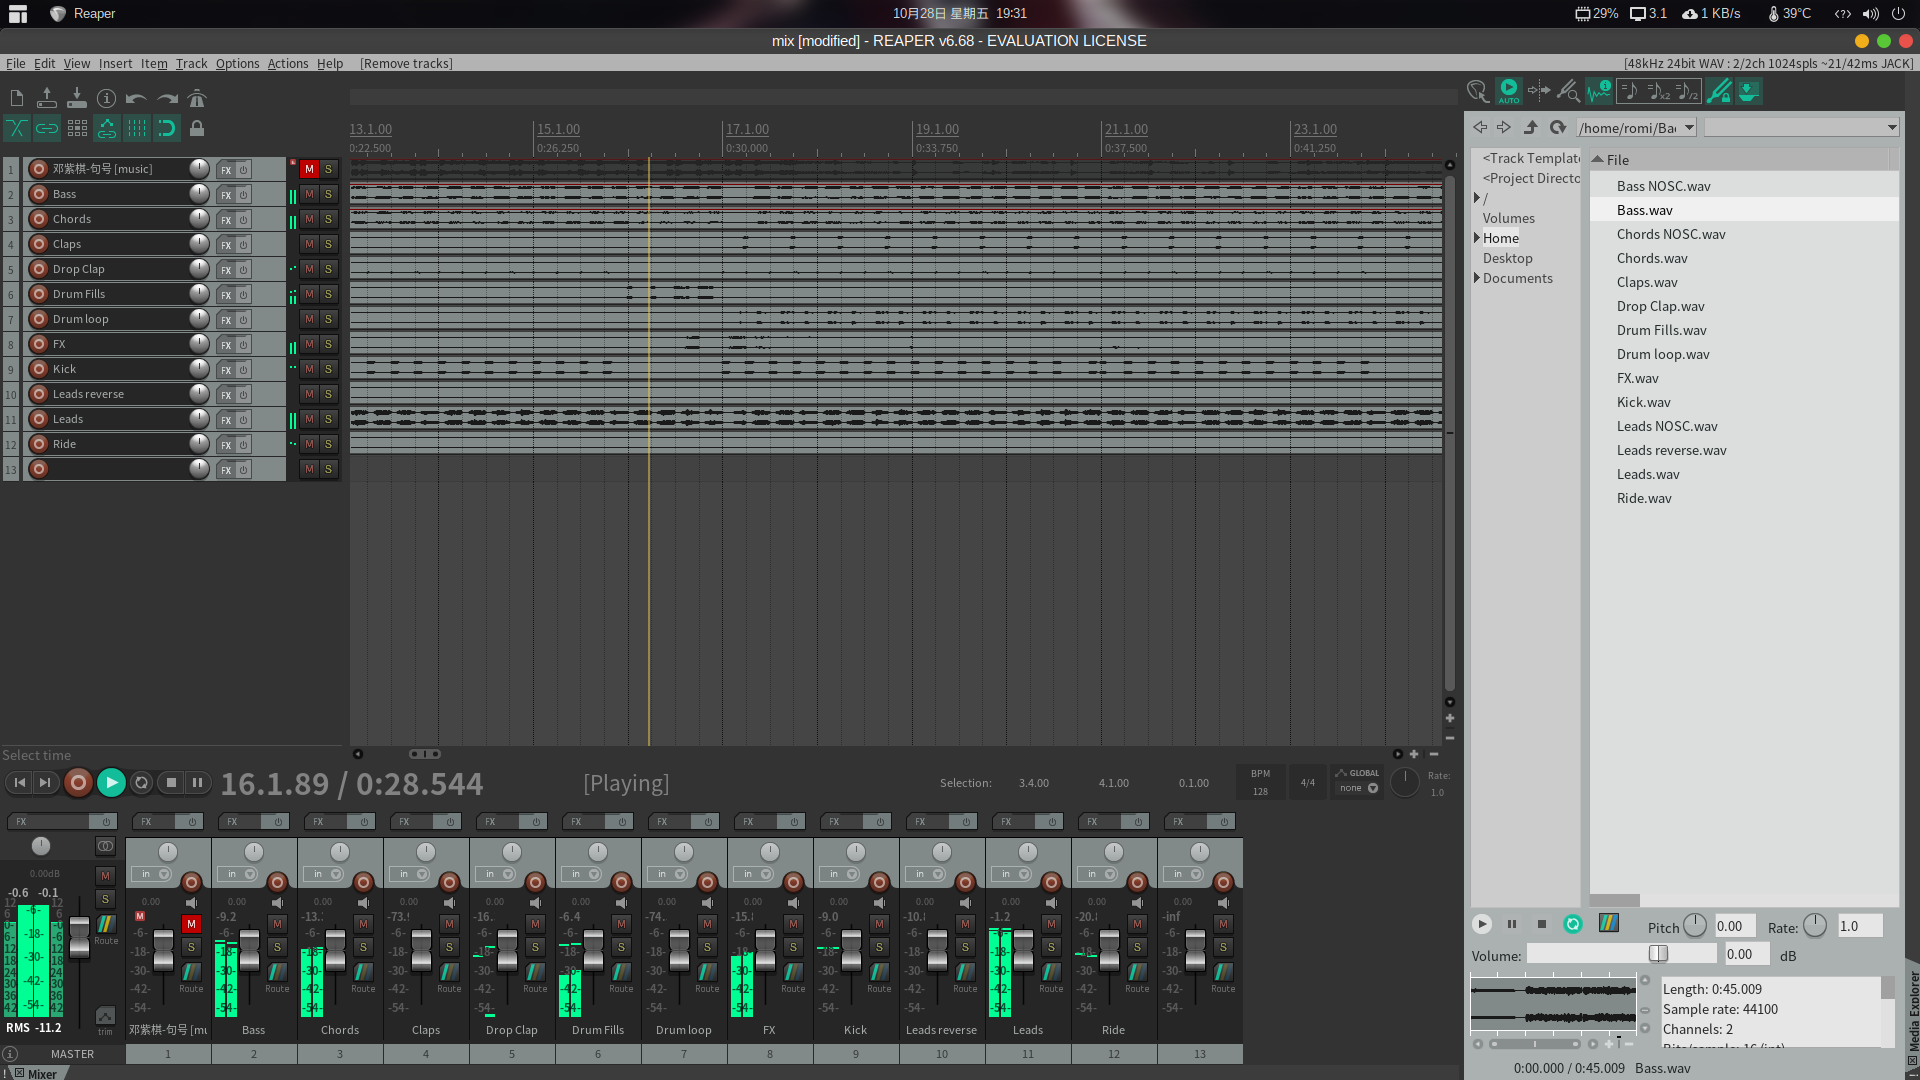Click the 17.1.00 timeline ruler marker
The image size is (1920, 1080).
point(747,129)
